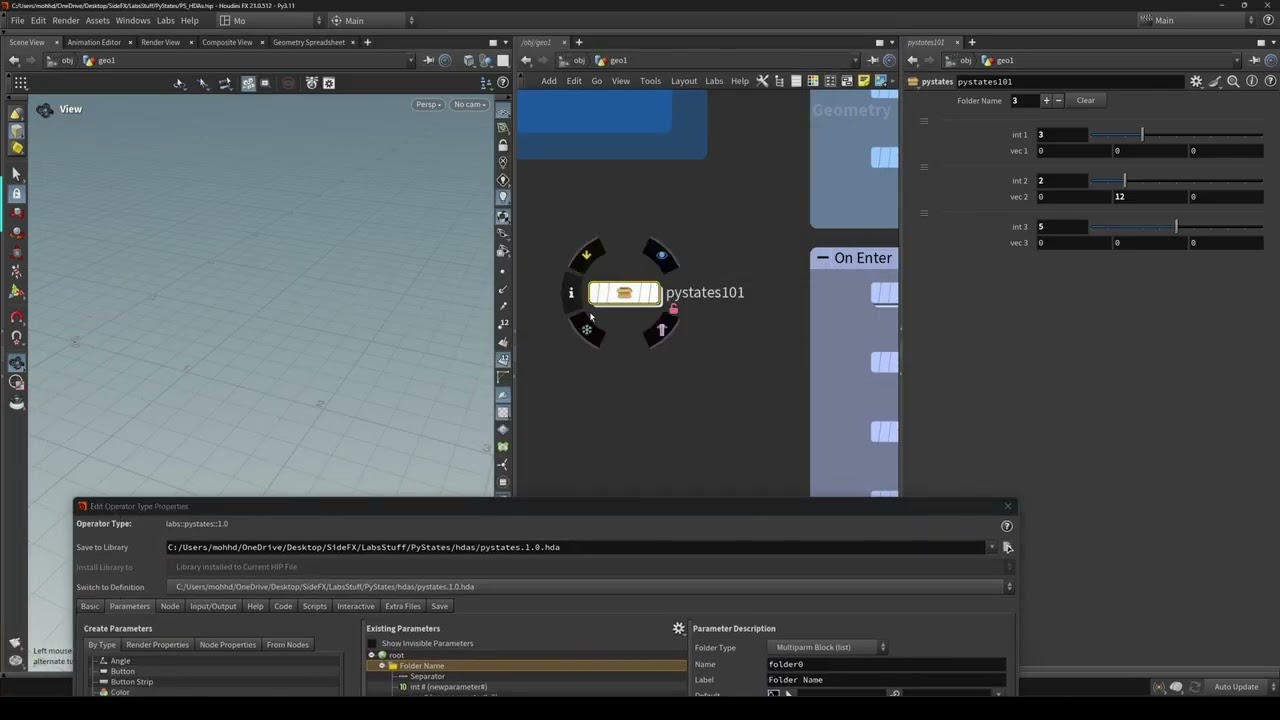
Task: Click the back arrow in Scene View path
Action: coord(14,60)
